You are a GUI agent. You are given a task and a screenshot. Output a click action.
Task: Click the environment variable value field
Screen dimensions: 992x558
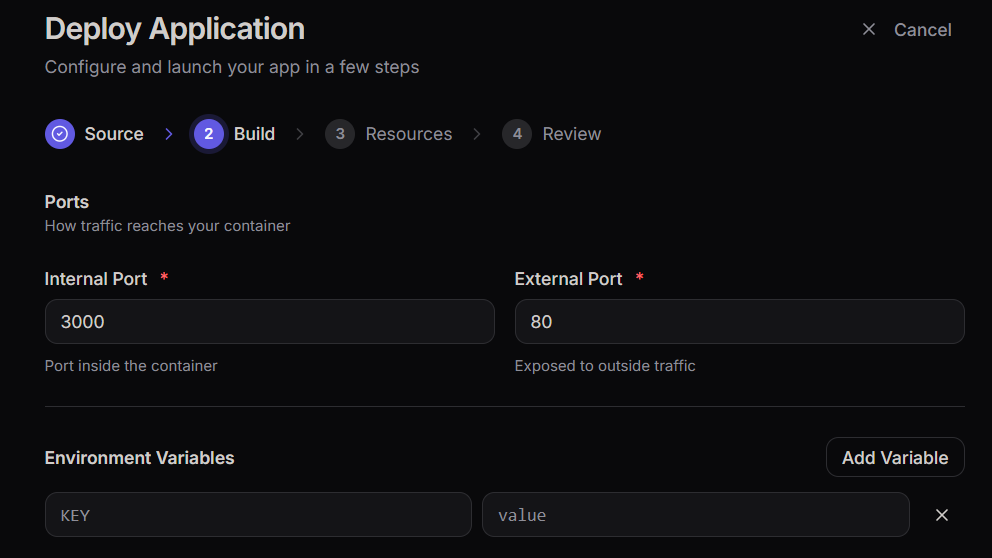point(695,515)
